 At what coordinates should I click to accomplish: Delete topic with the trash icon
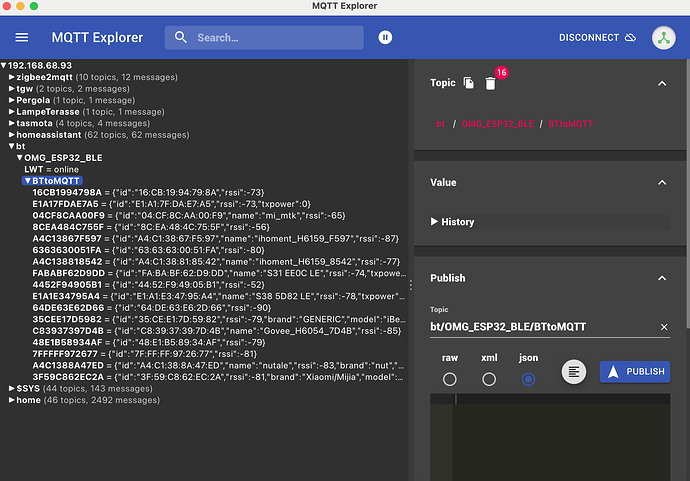[x=490, y=83]
